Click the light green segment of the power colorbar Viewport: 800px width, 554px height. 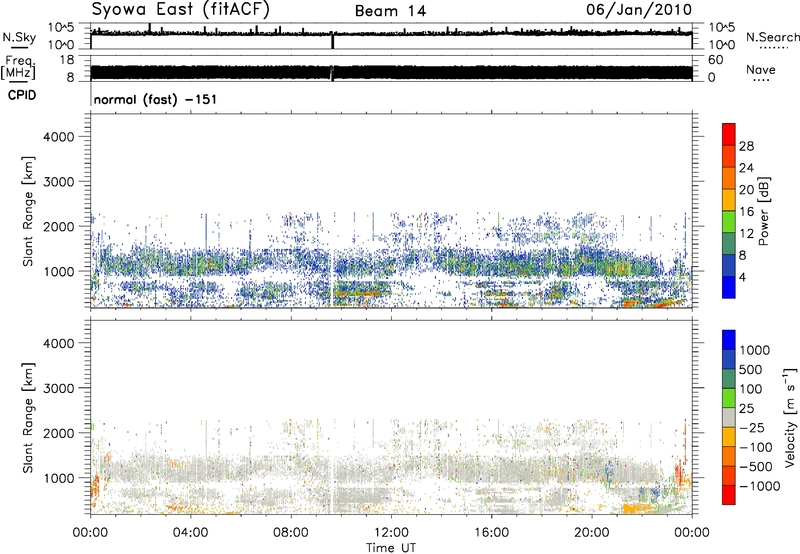[729, 222]
